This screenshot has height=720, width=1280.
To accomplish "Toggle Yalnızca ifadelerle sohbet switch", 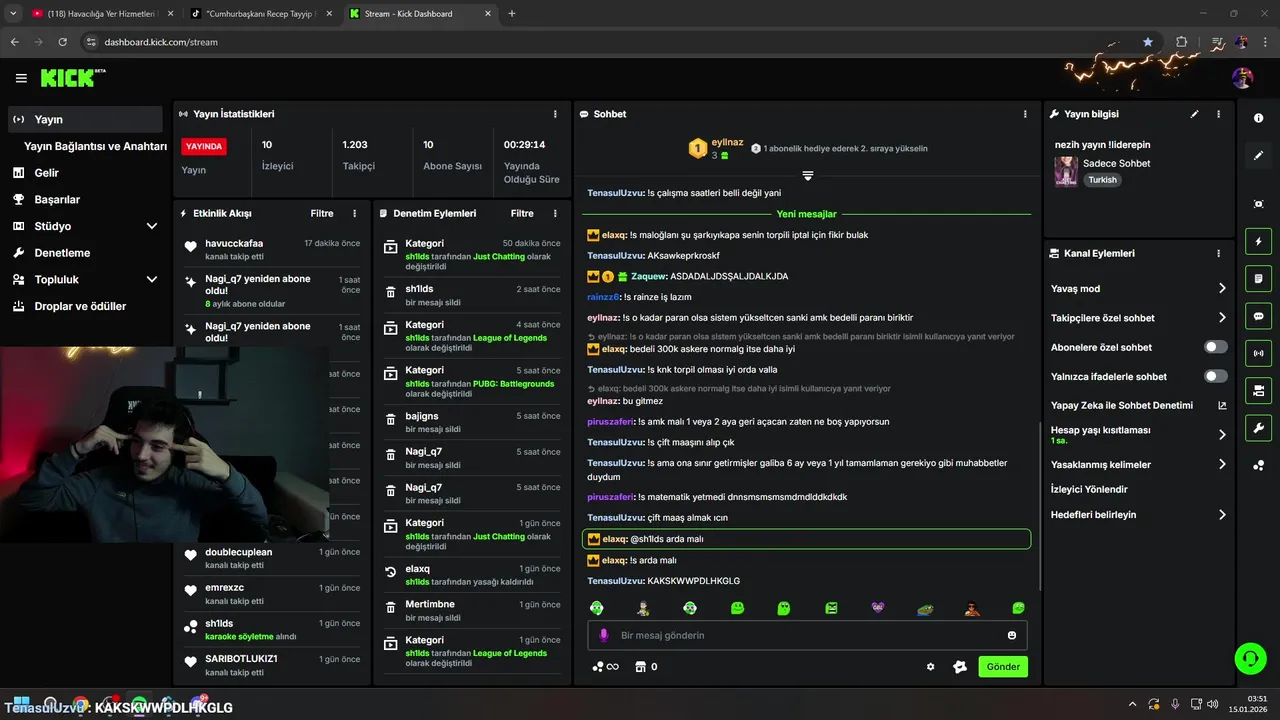I will pyautogui.click(x=1216, y=376).
